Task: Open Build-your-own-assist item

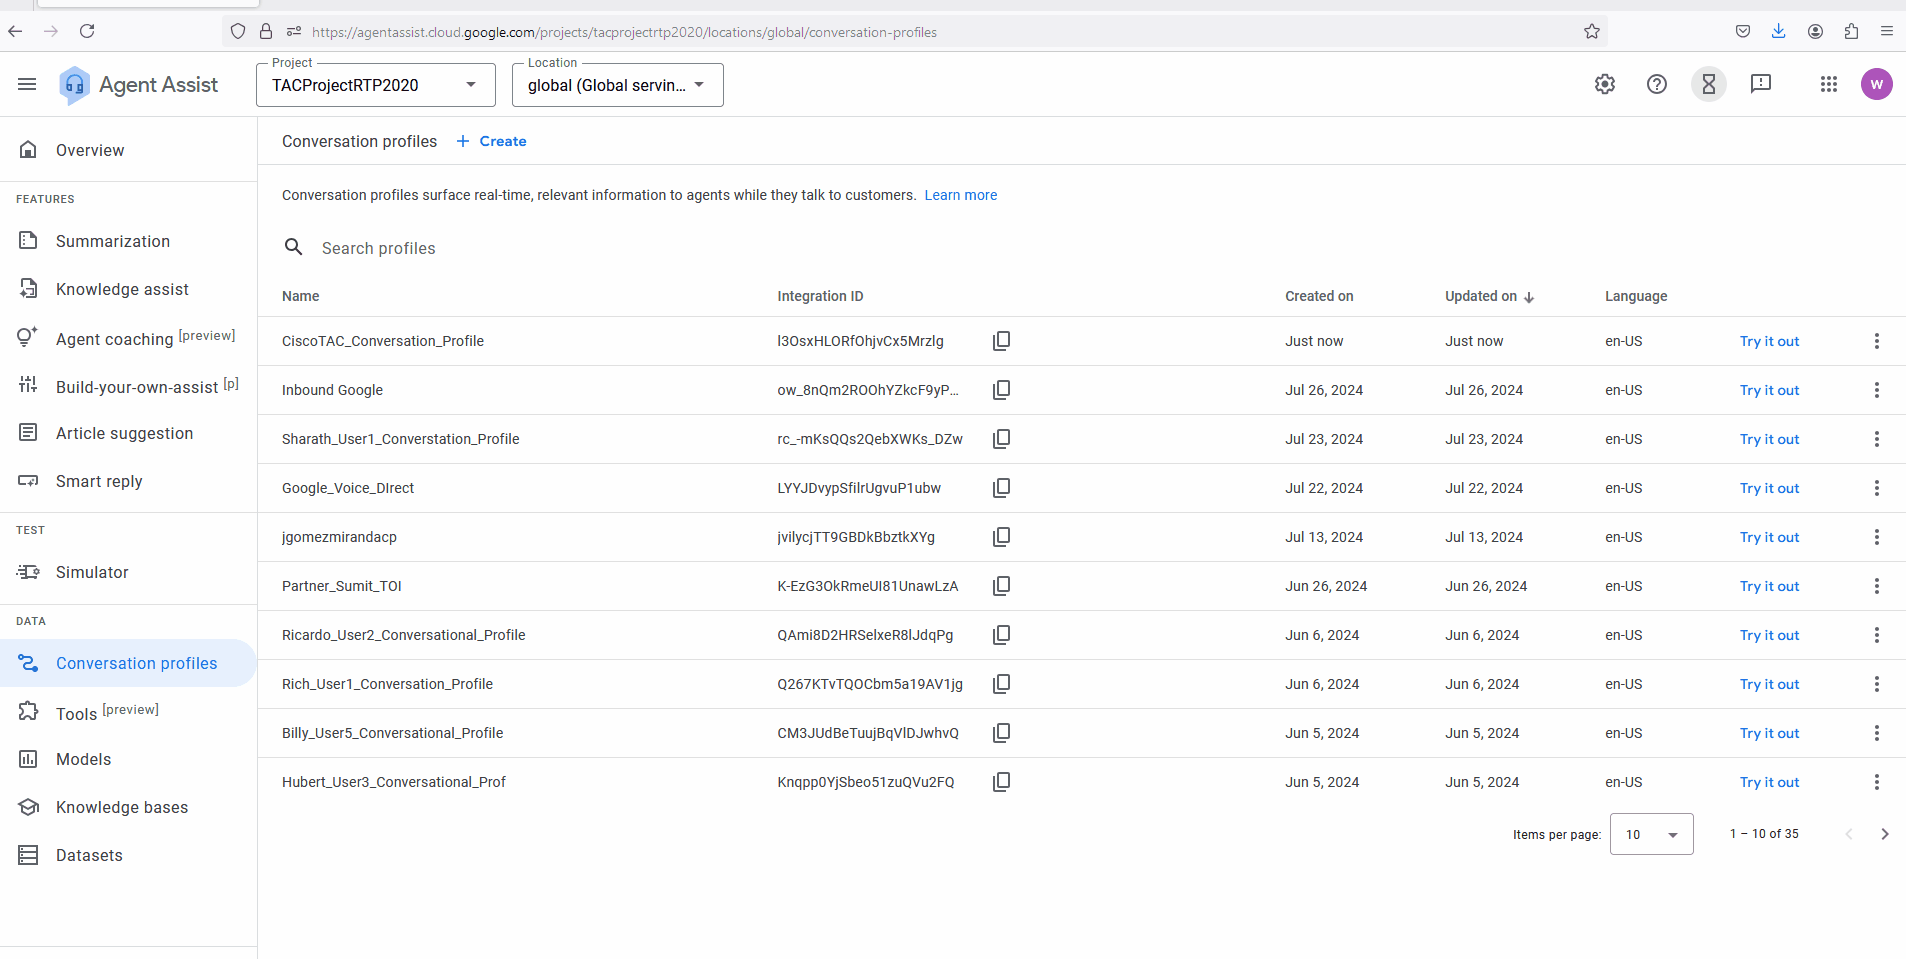Action: 128,386
